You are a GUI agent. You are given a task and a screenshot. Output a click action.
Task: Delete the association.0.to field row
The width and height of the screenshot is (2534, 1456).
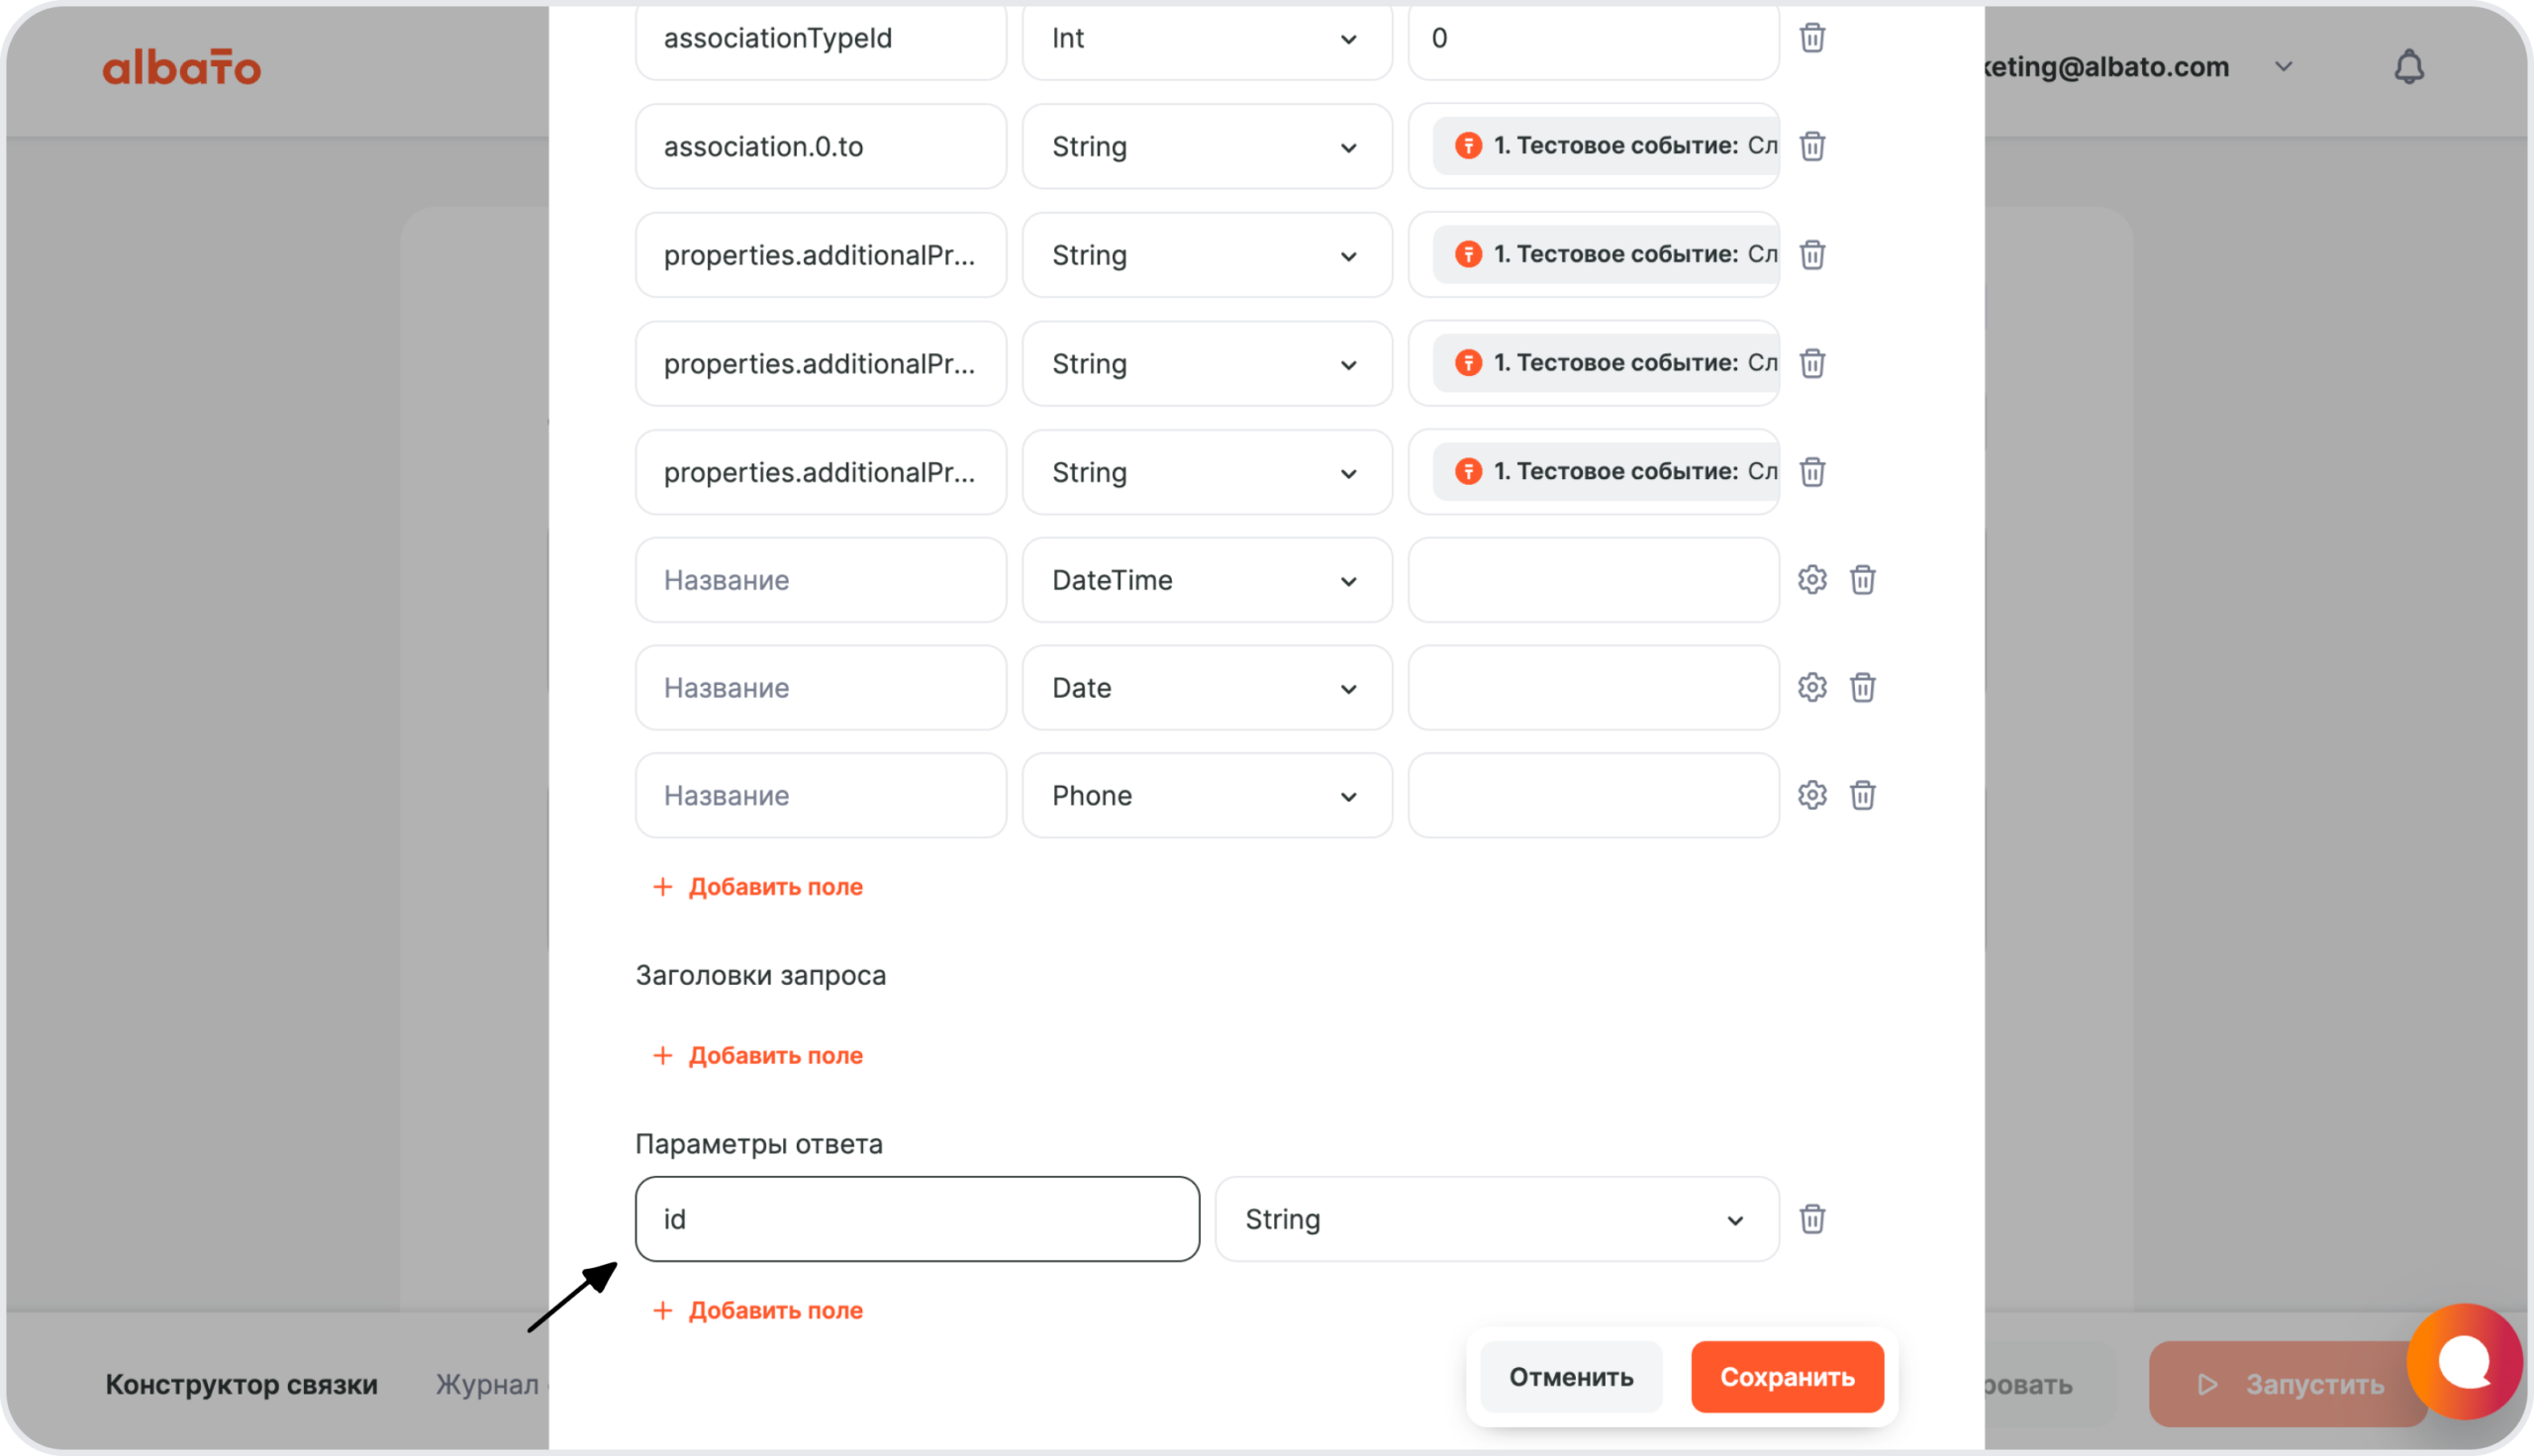1812,146
